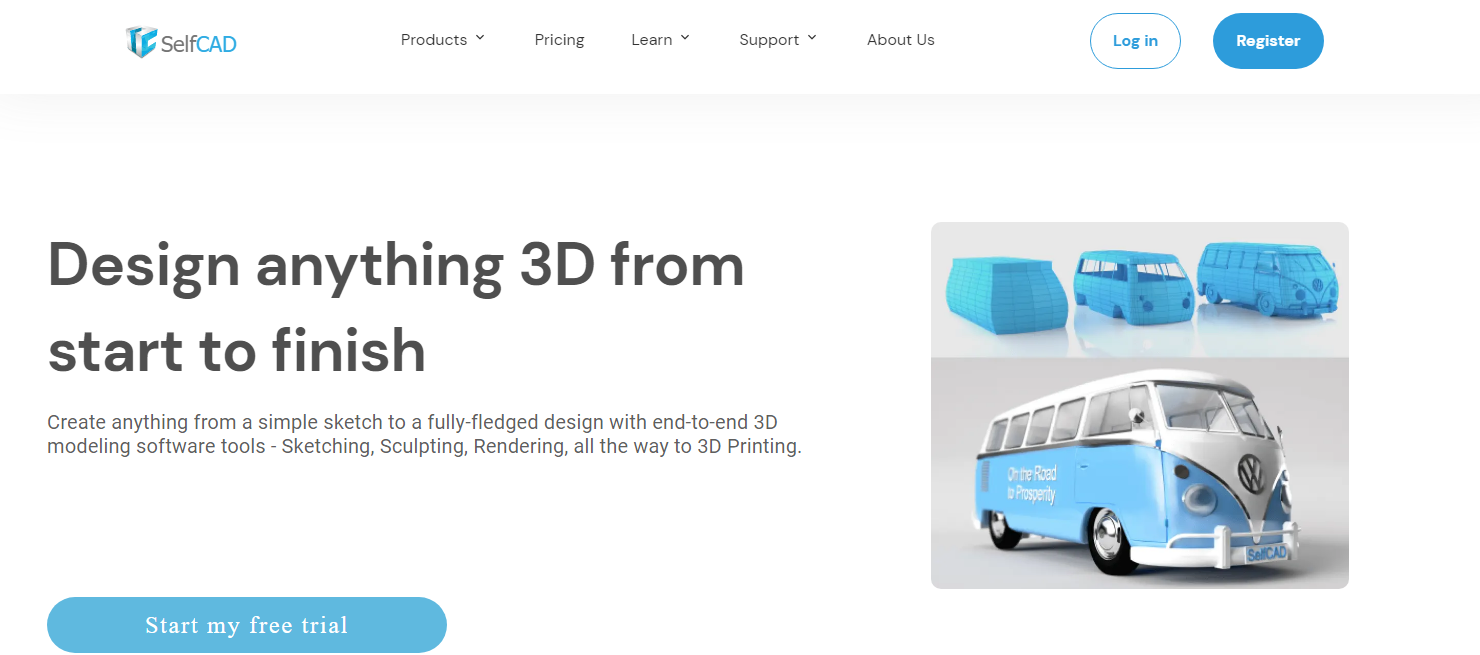Go to the Pricing page

(559, 40)
